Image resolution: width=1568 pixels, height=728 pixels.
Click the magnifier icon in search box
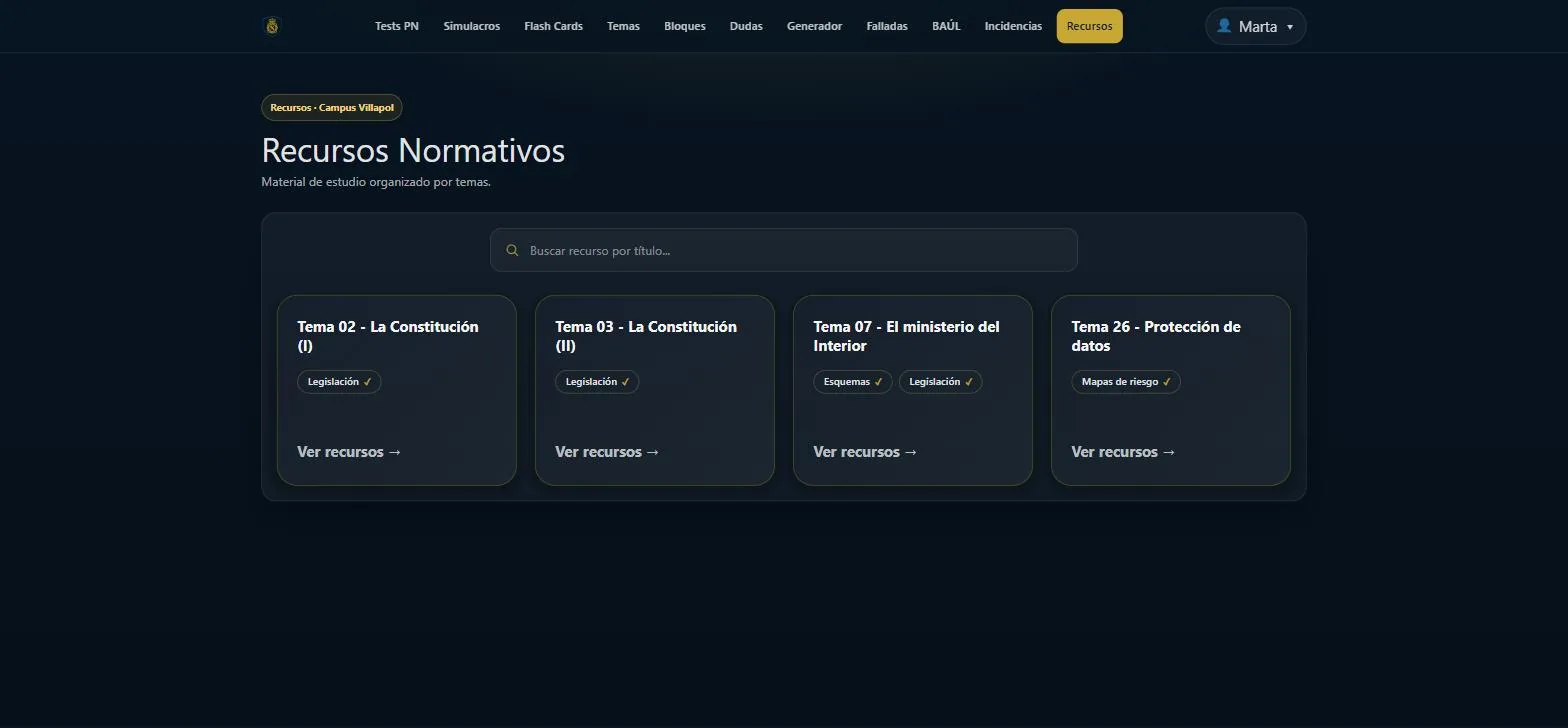512,251
